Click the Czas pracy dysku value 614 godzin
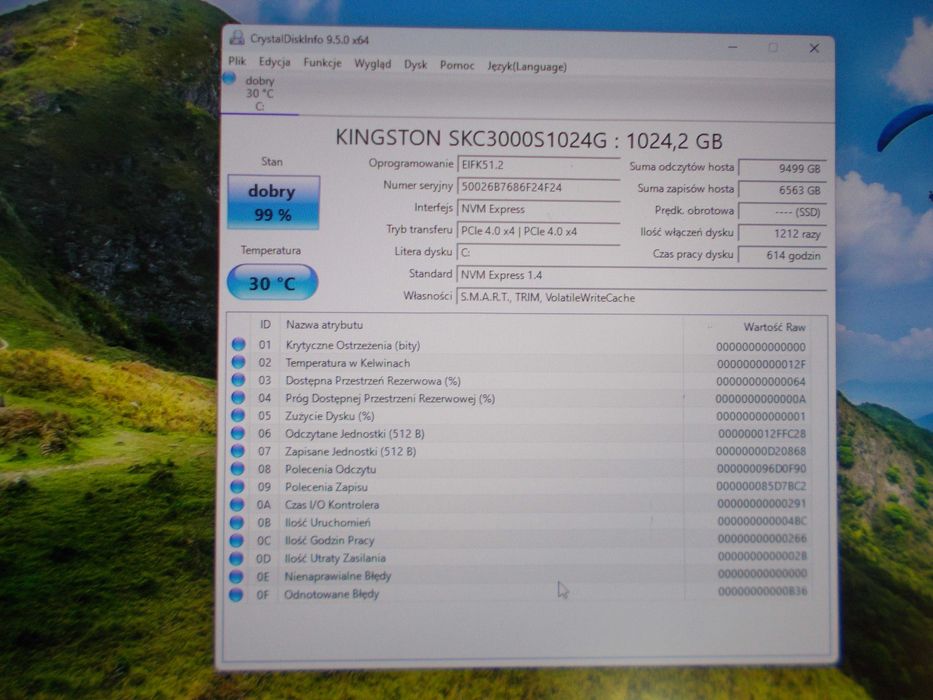 click(x=782, y=255)
